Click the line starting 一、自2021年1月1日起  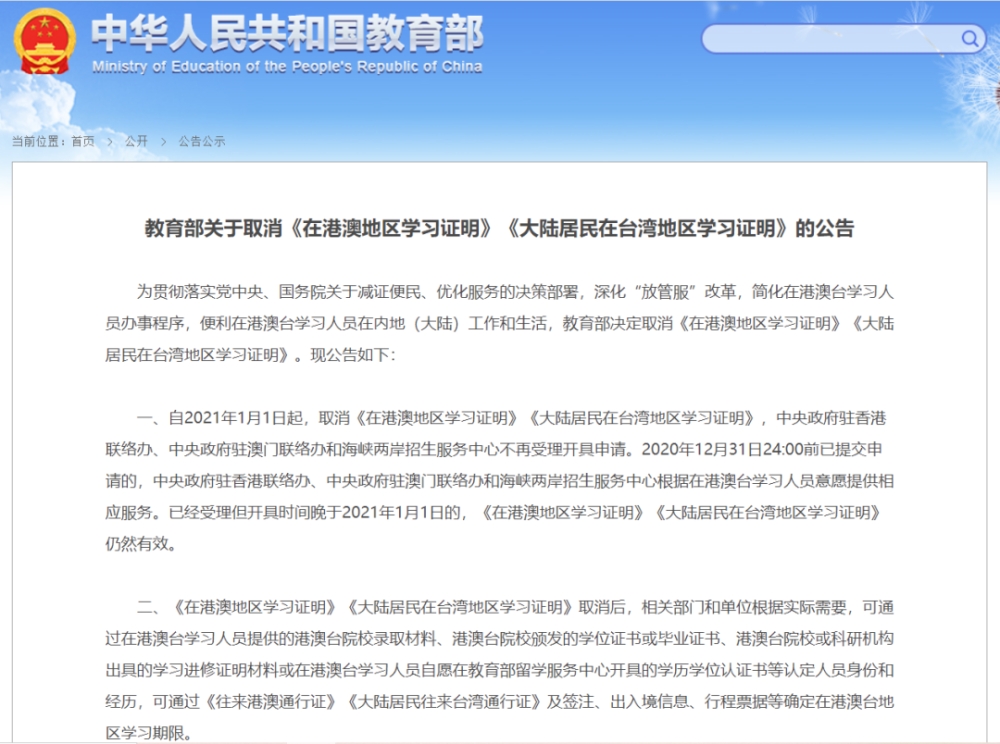click(511, 418)
